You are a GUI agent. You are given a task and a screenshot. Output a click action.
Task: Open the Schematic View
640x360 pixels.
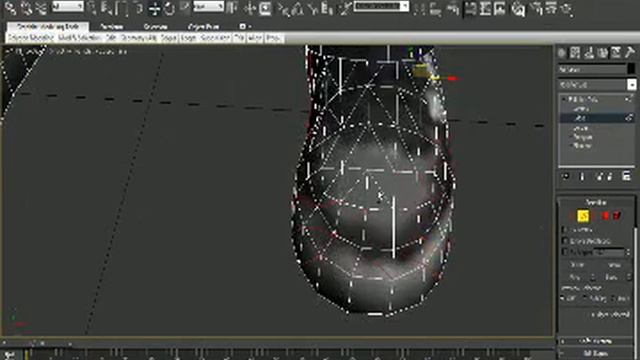[500, 9]
